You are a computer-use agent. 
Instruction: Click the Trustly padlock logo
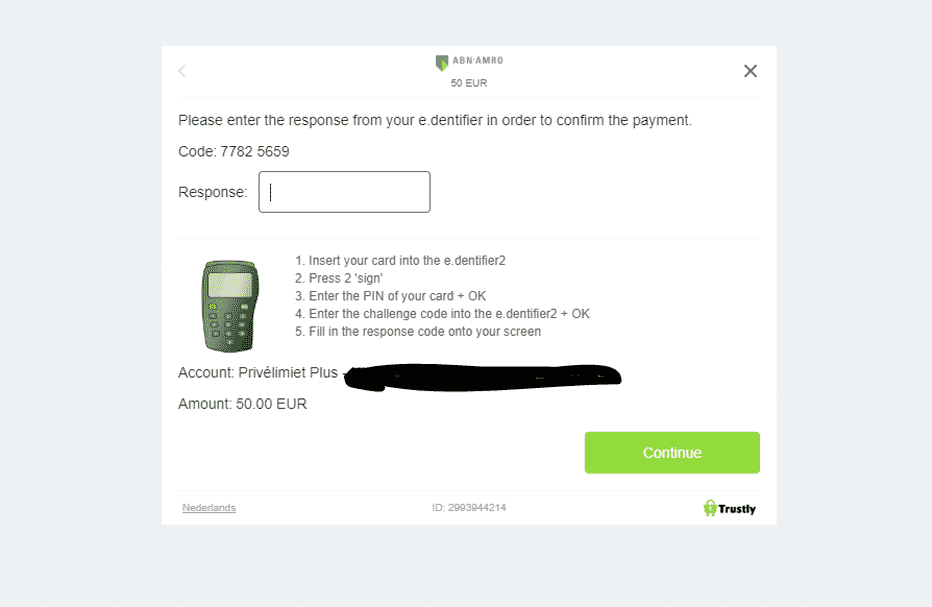pos(710,508)
